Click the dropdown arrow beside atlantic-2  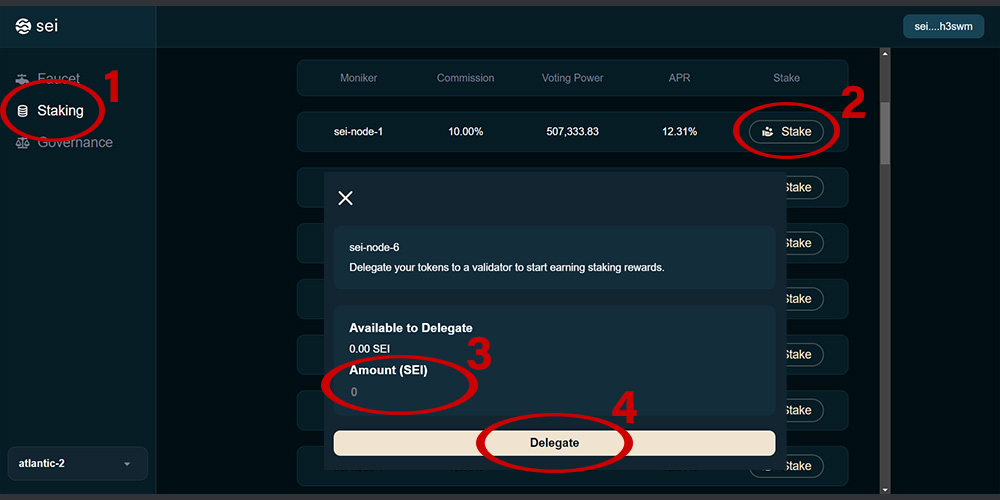(127, 464)
